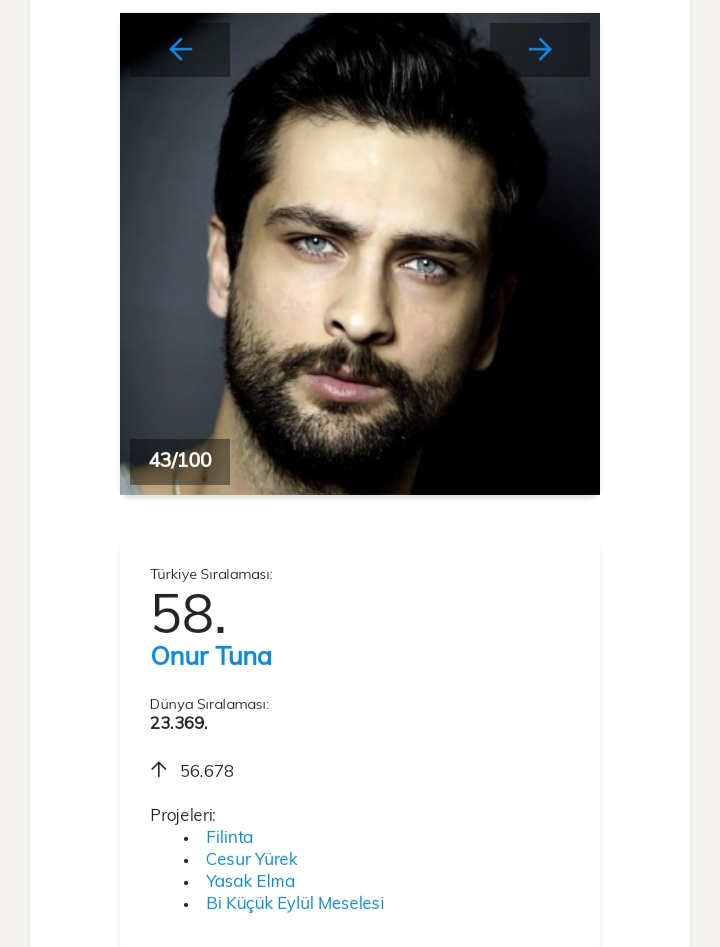Click the 56.678 rank change number
720x947 pixels.
(207, 771)
